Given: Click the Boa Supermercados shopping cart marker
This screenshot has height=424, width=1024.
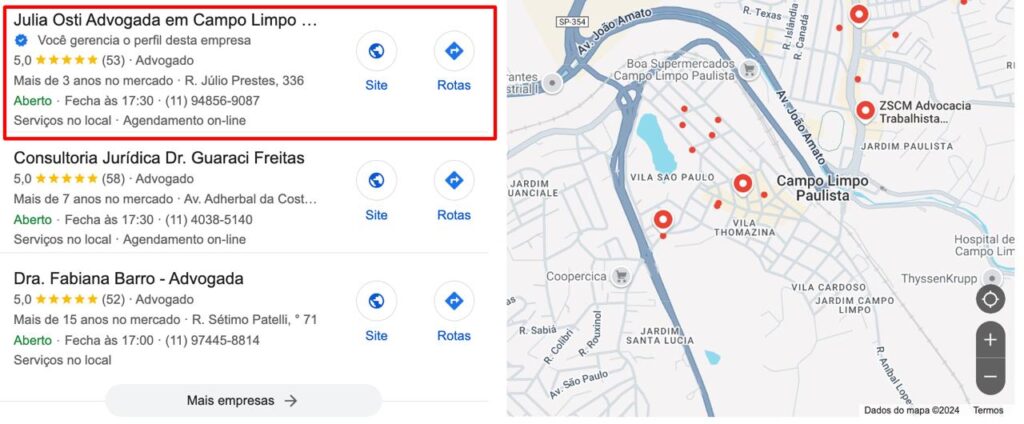Looking at the screenshot, I should click(749, 70).
